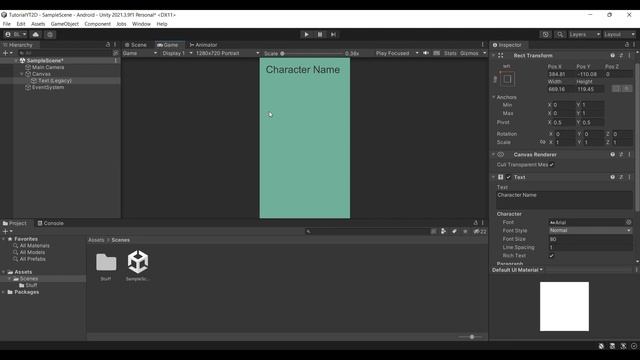Toggle the Gizmos button in Game view

469,53
